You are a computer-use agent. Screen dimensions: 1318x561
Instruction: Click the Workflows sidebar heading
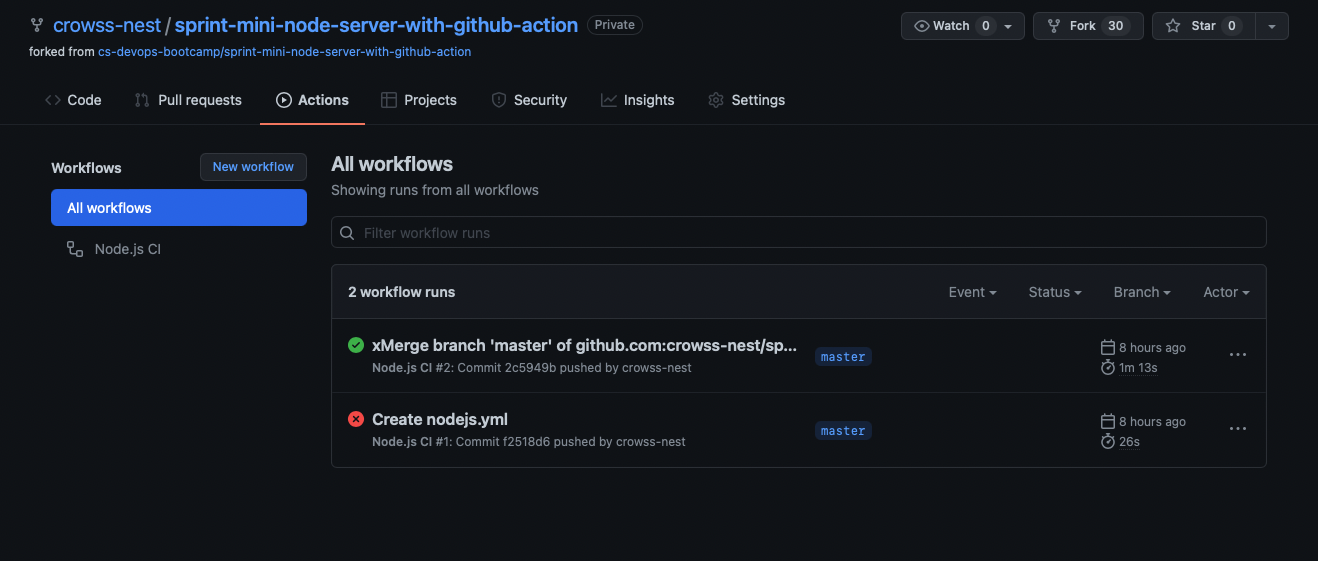pos(86,168)
